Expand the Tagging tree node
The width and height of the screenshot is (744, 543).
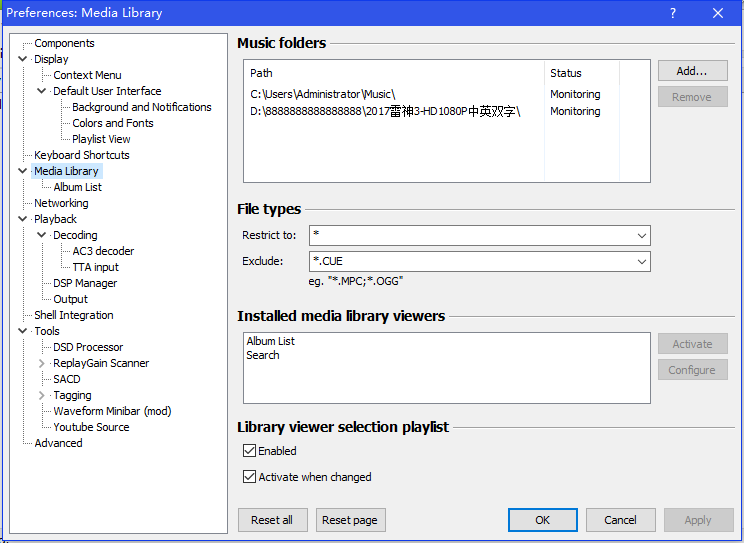(42, 395)
